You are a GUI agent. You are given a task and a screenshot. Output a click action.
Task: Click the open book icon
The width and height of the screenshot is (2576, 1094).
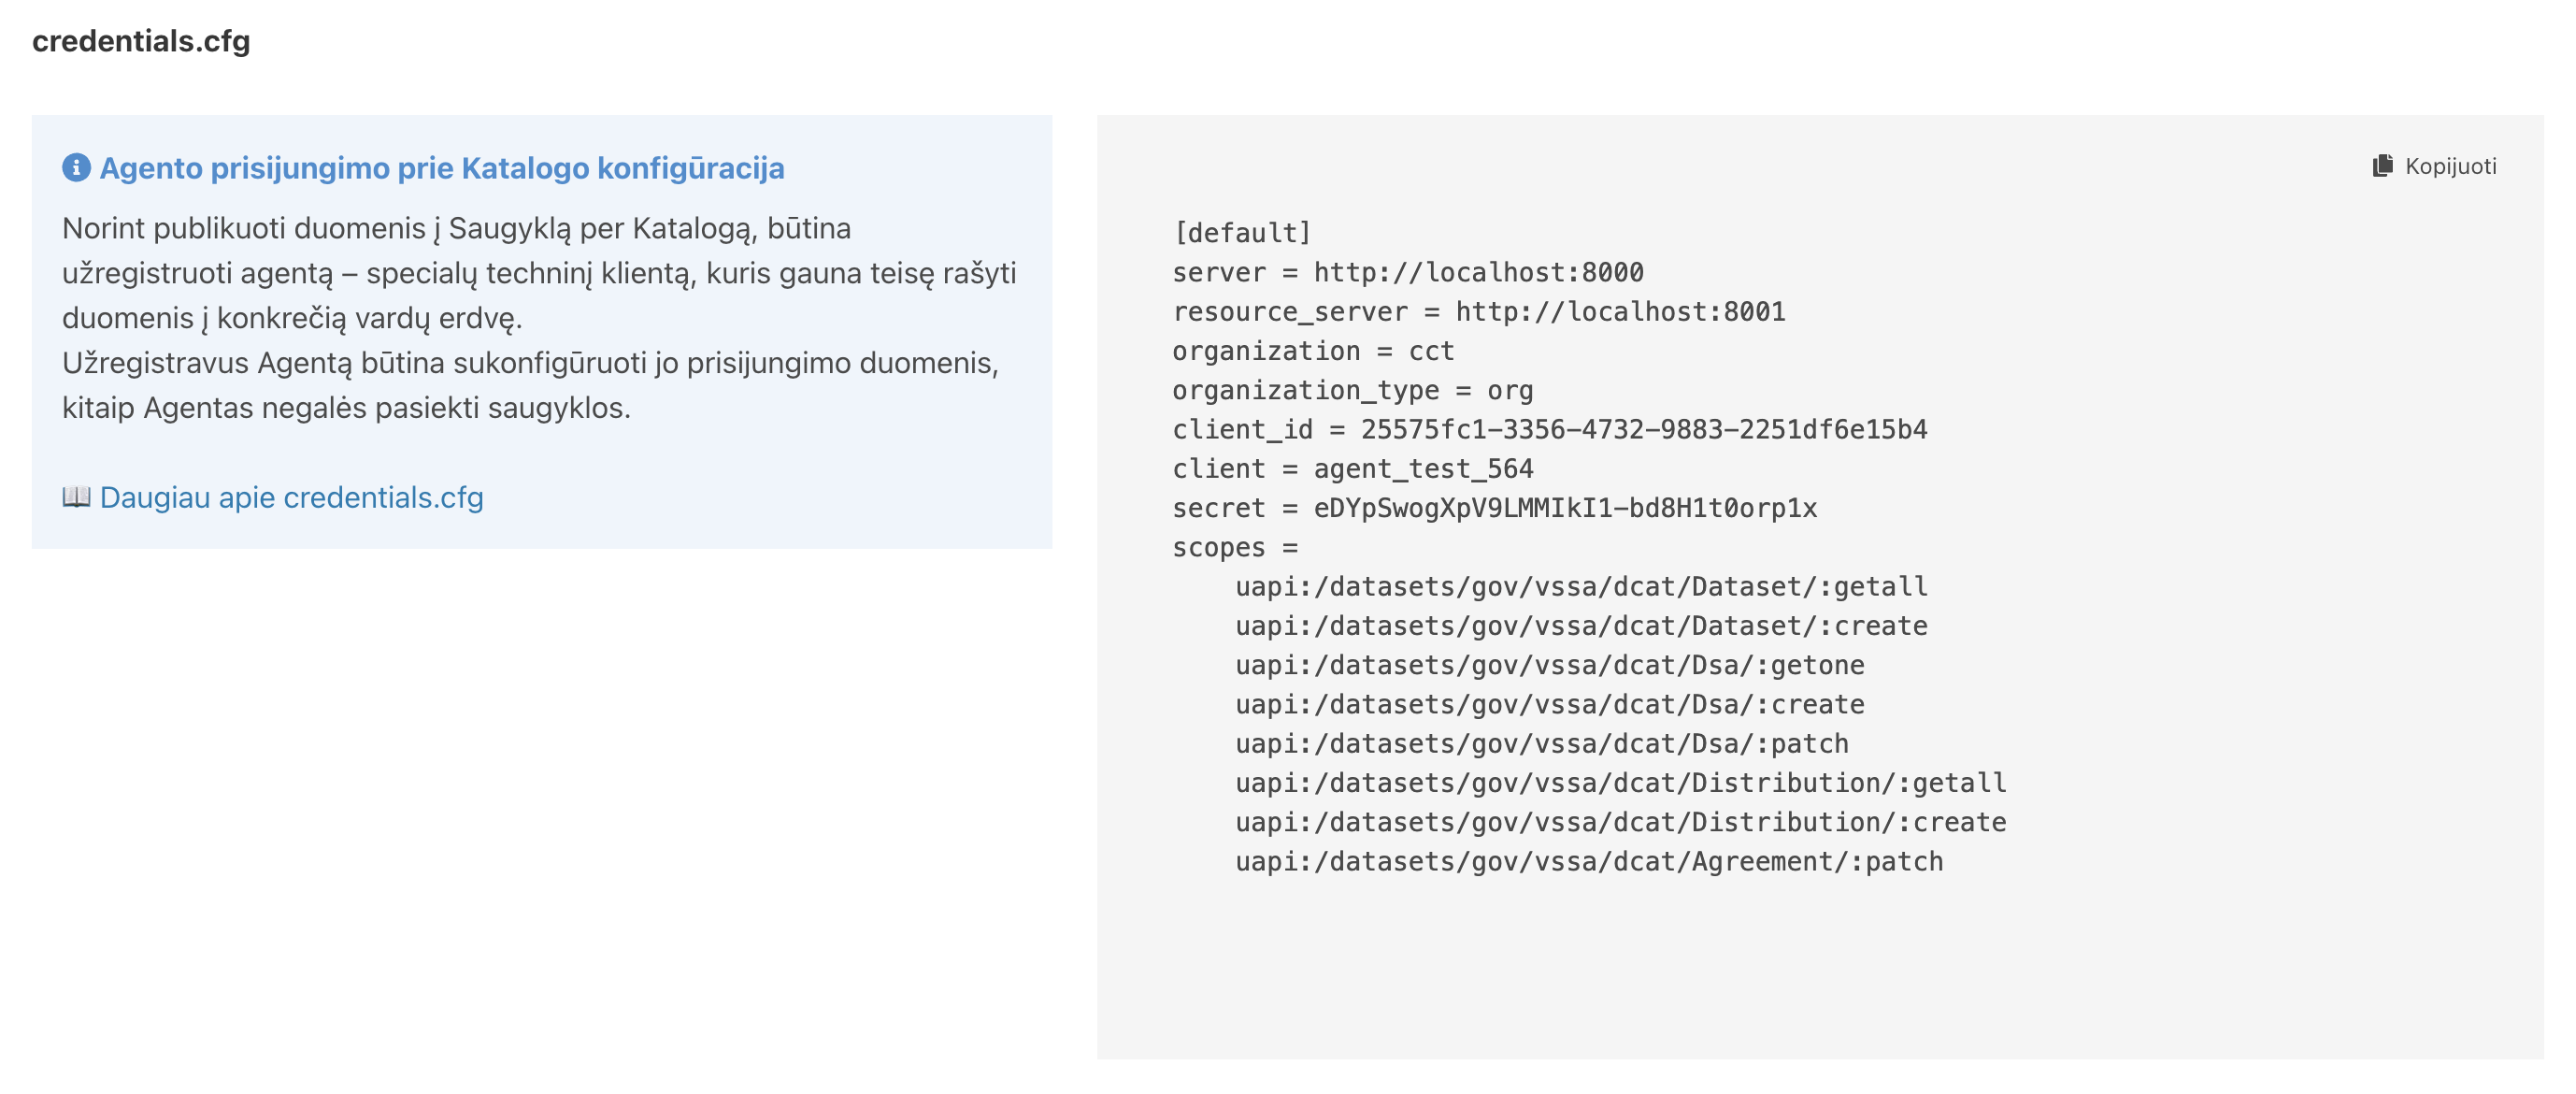(76, 497)
